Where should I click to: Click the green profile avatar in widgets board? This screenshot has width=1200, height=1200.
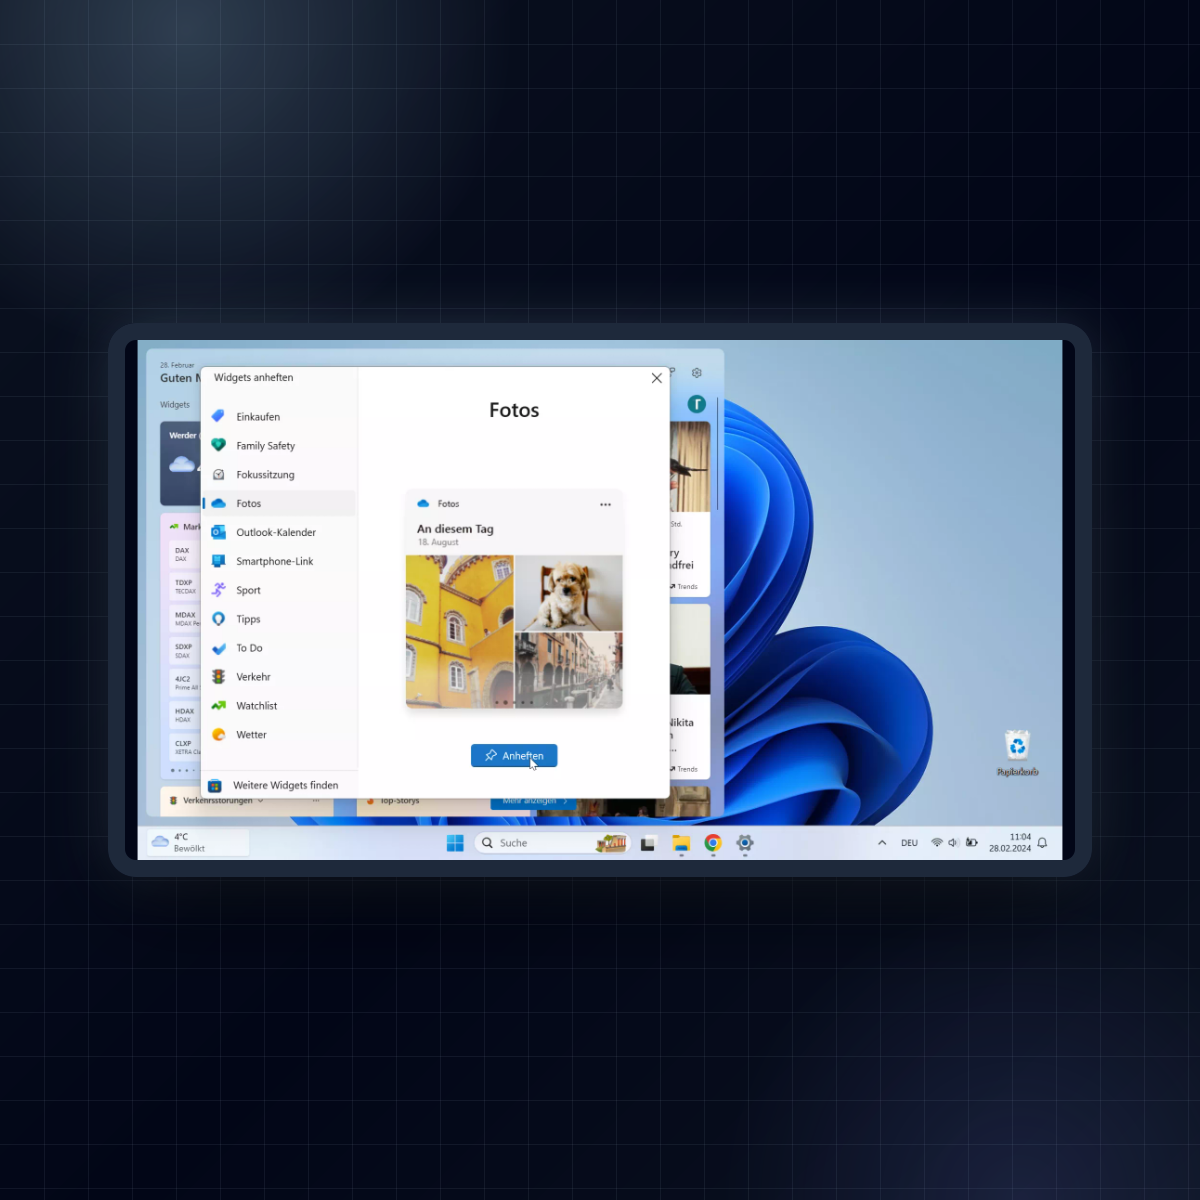(x=697, y=404)
